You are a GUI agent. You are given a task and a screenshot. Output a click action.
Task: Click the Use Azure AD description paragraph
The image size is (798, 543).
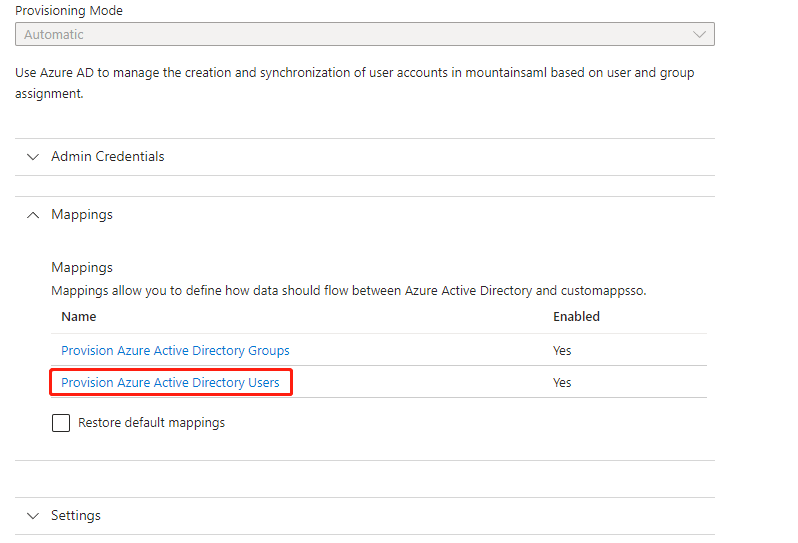(355, 83)
